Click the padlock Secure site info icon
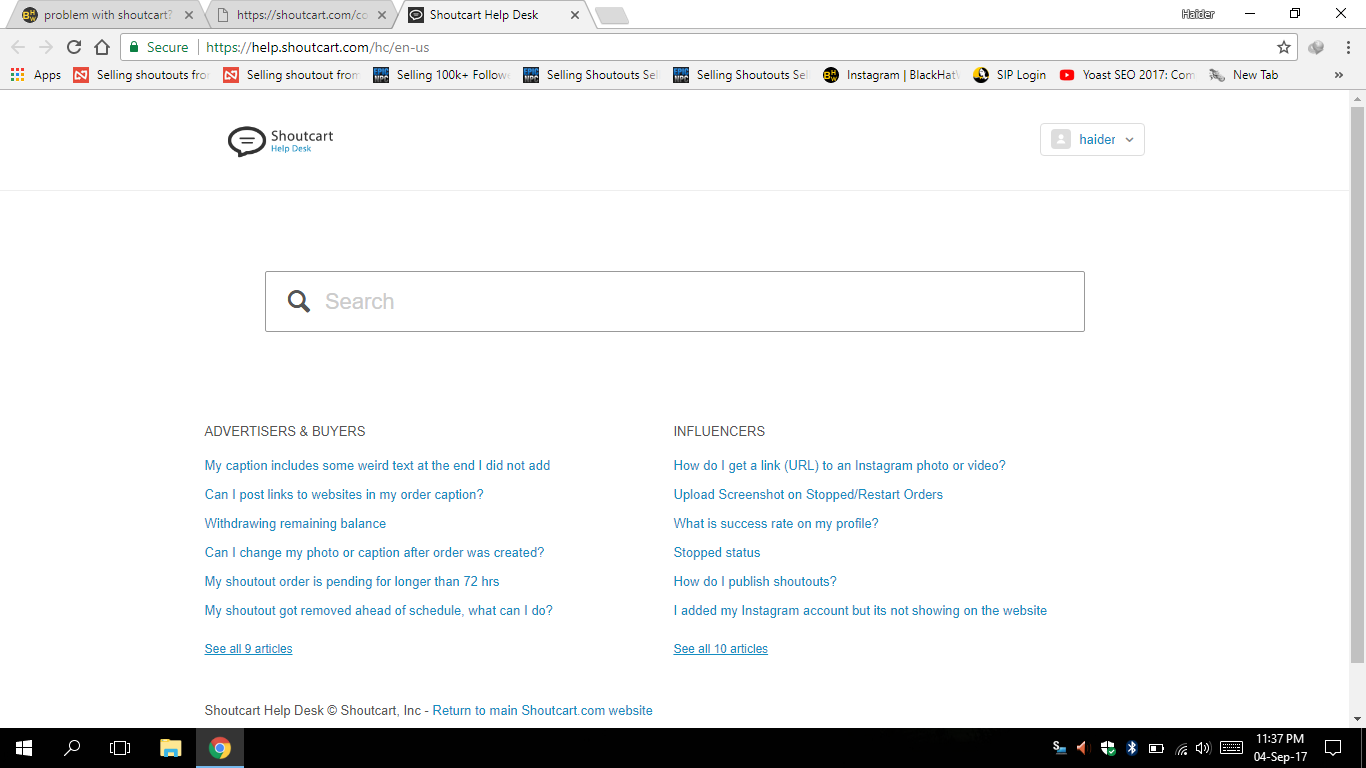This screenshot has width=1366, height=768. [134, 47]
